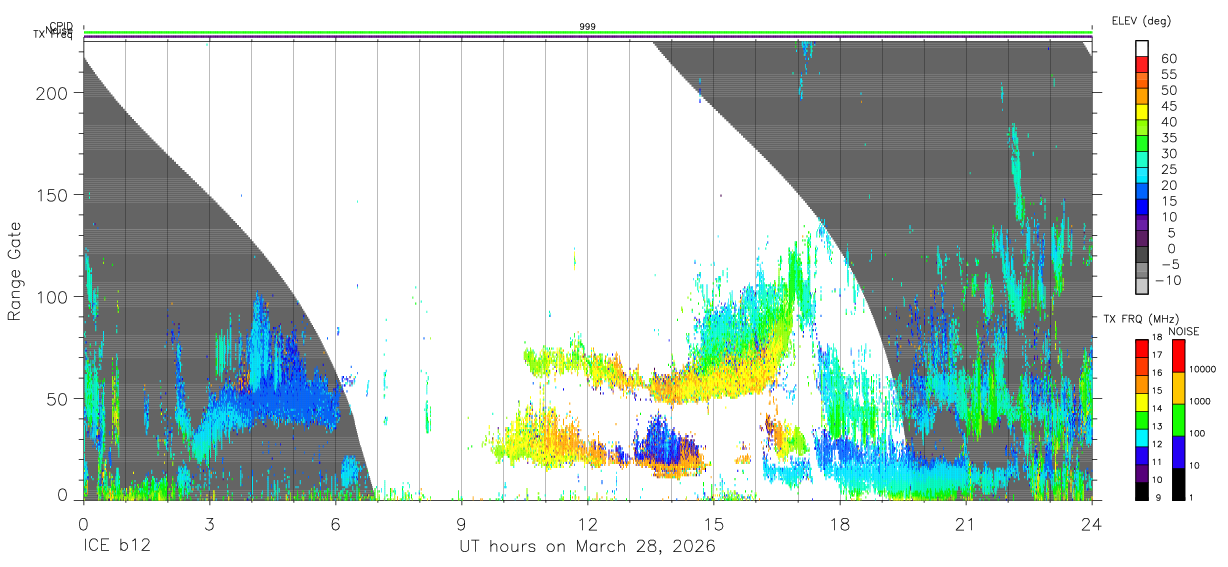Click the "6" hour tick label on the time axis
The height and width of the screenshot is (567, 1228).
pyautogui.click(x=335, y=524)
